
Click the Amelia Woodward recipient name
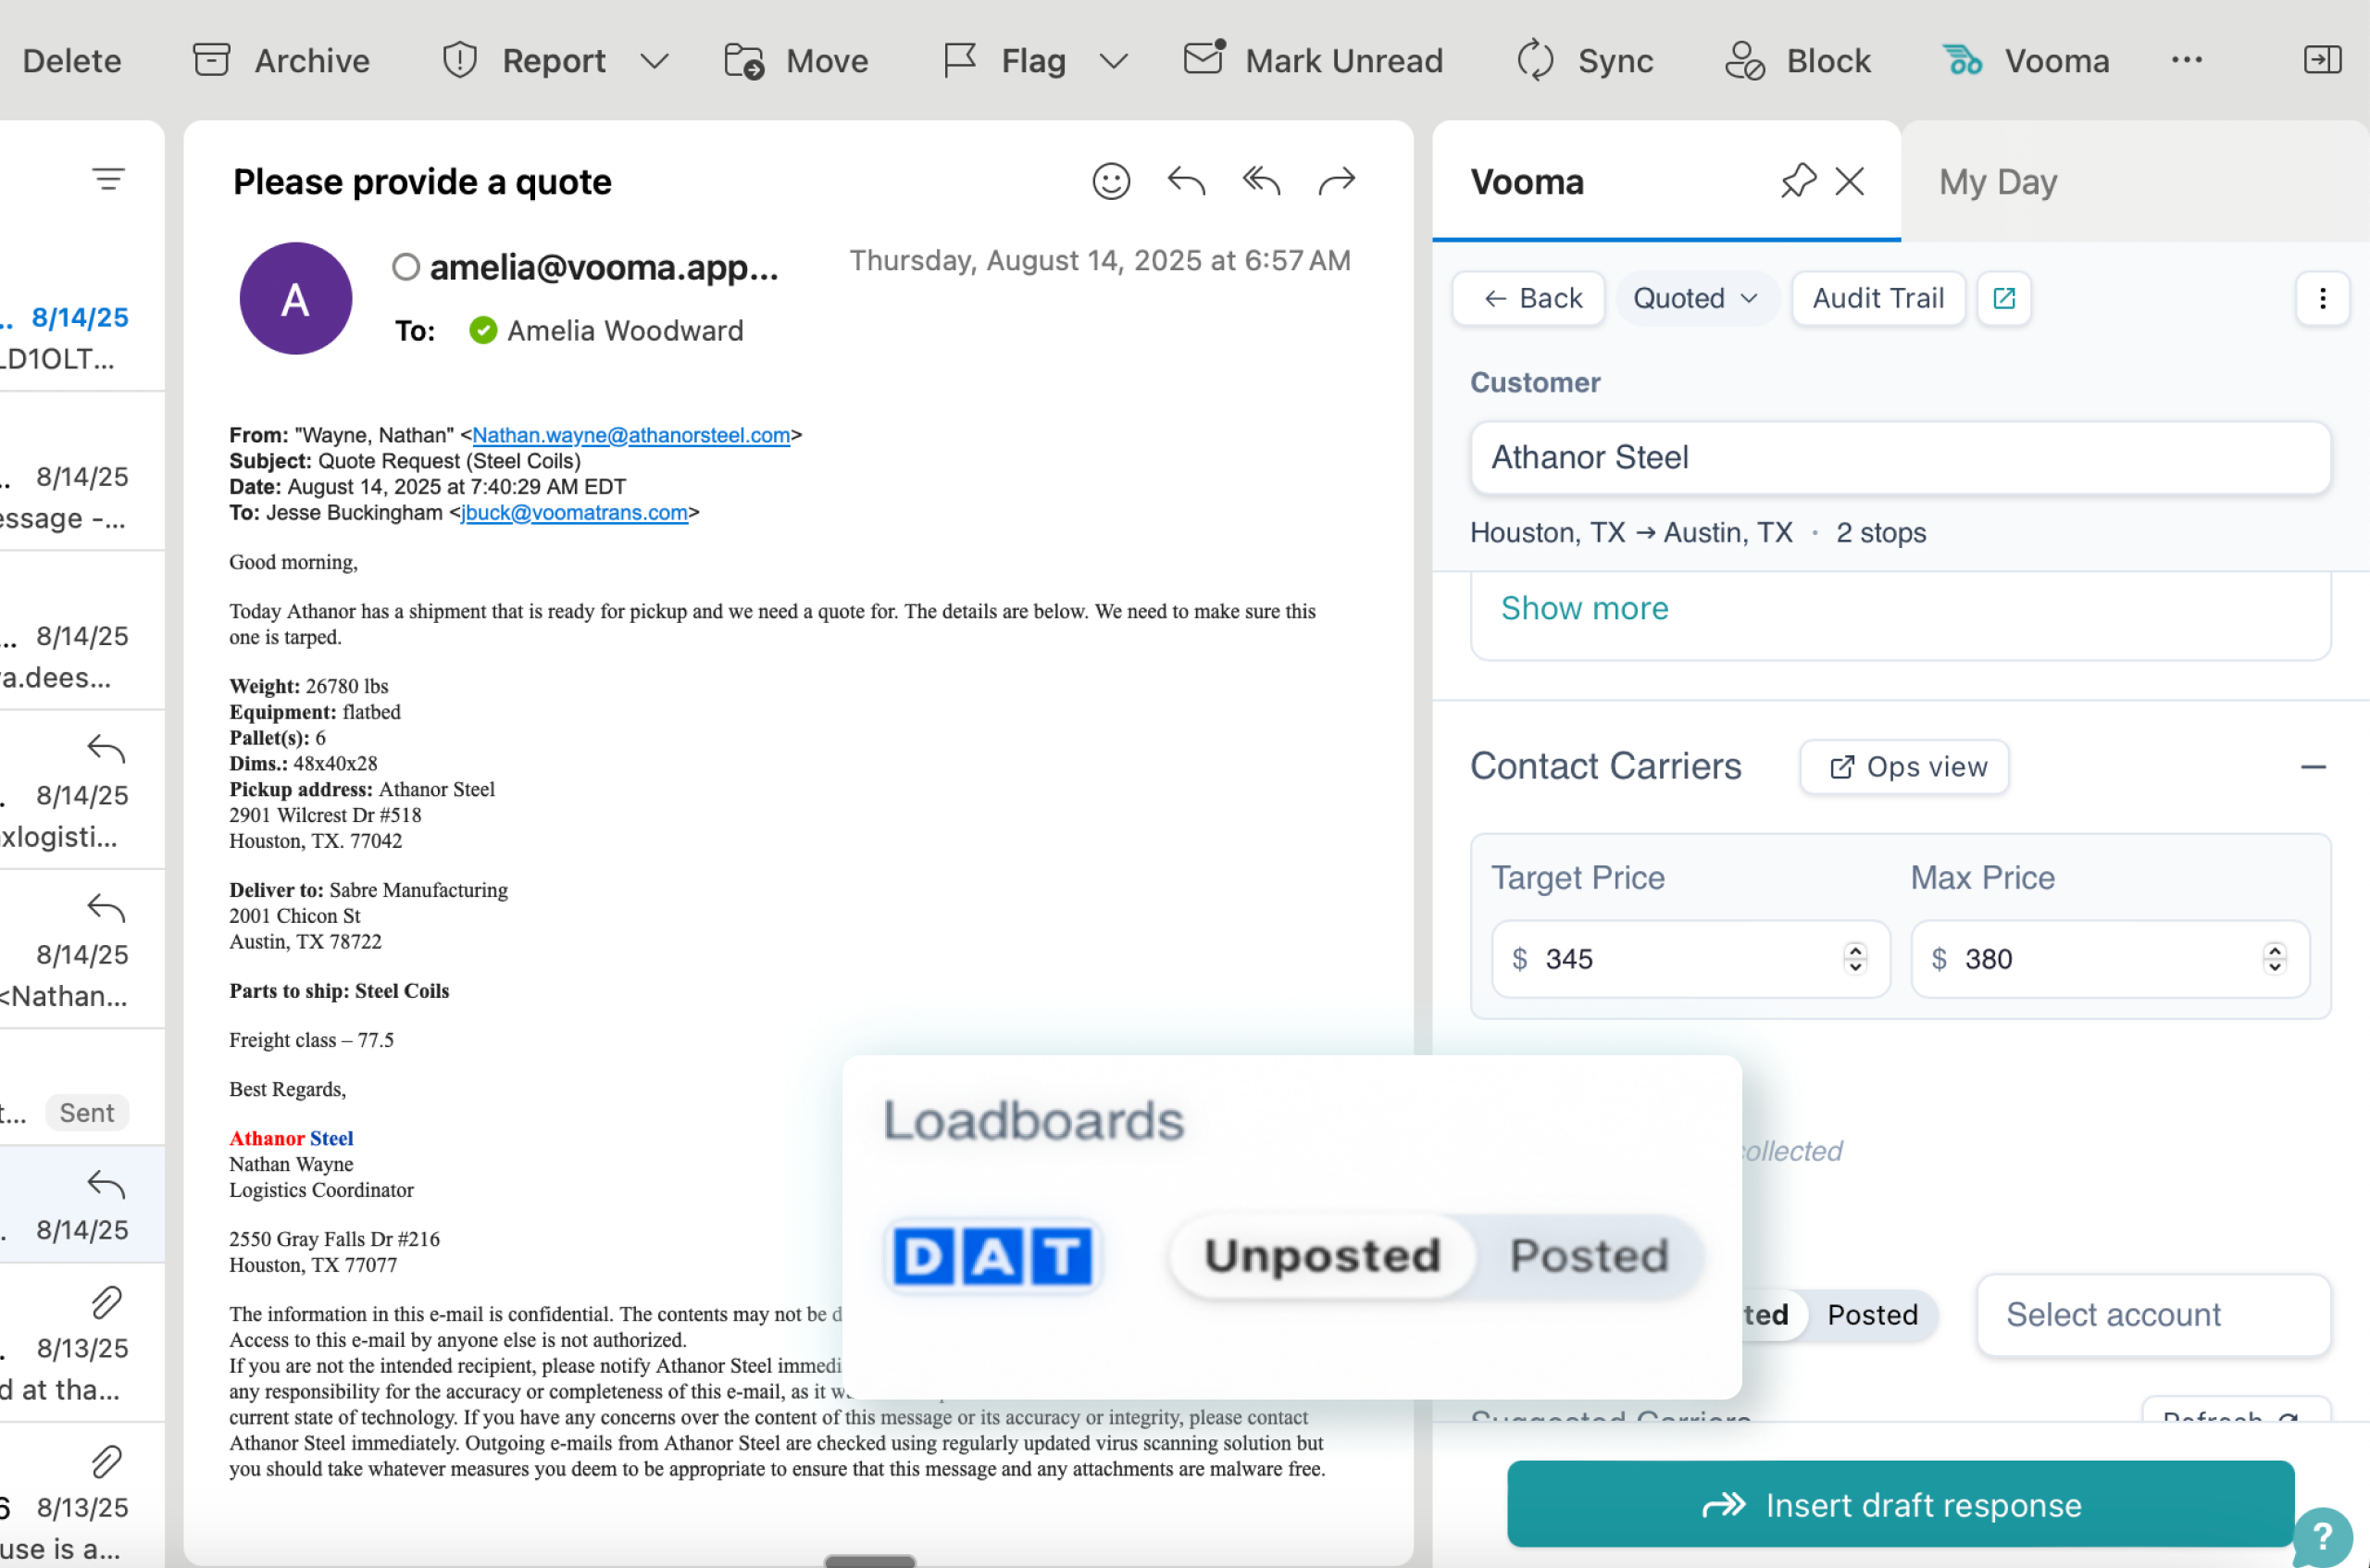click(625, 330)
